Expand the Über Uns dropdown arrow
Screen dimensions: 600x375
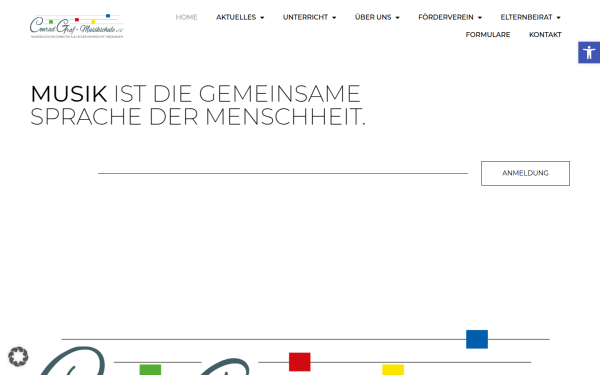coord(397,18)
